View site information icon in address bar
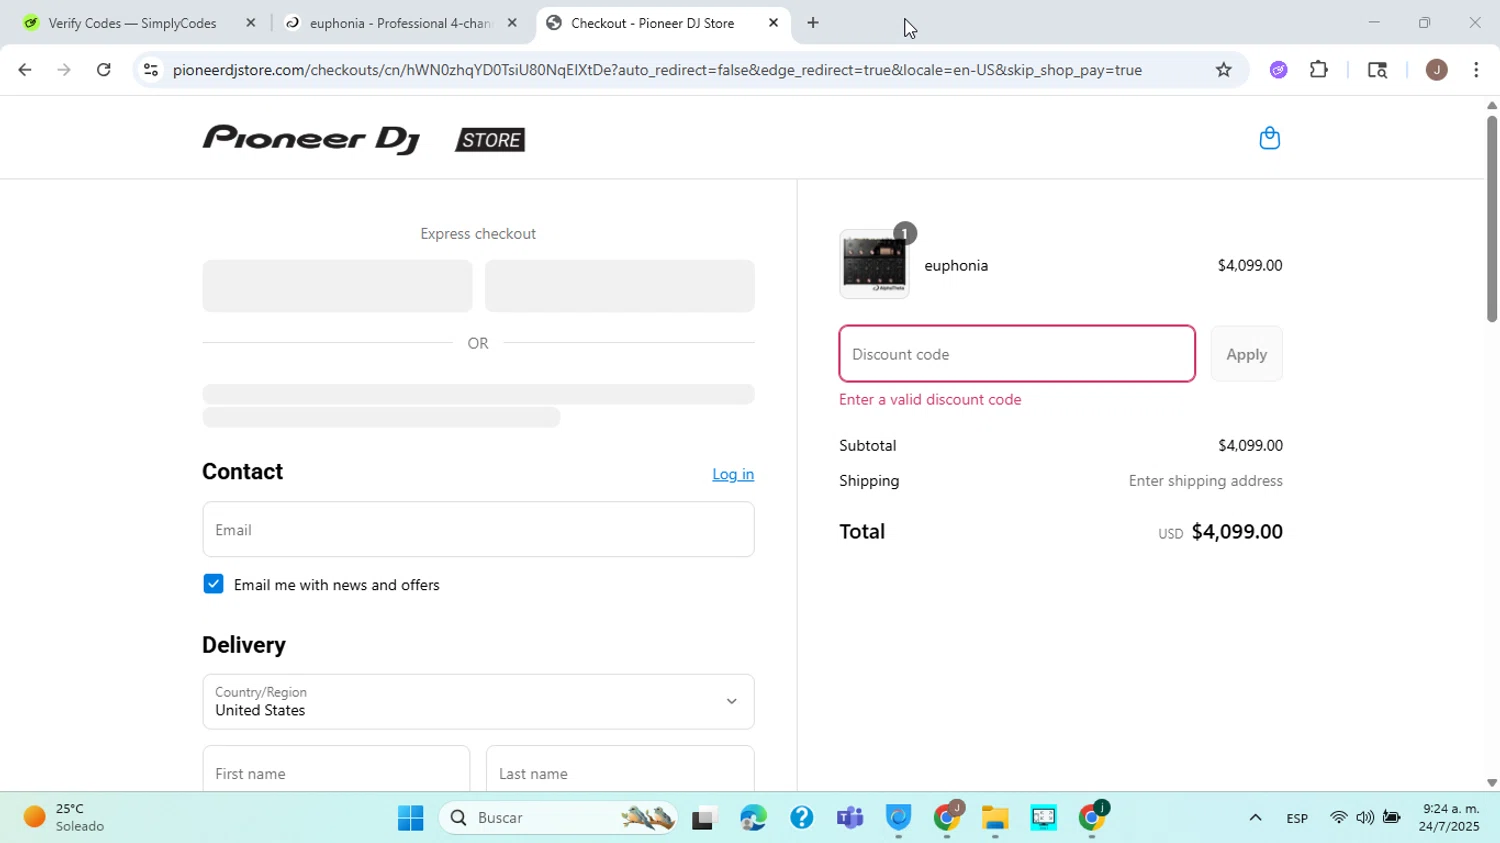The height and width of the screenshot is (843, 1500). coord(150,70)
